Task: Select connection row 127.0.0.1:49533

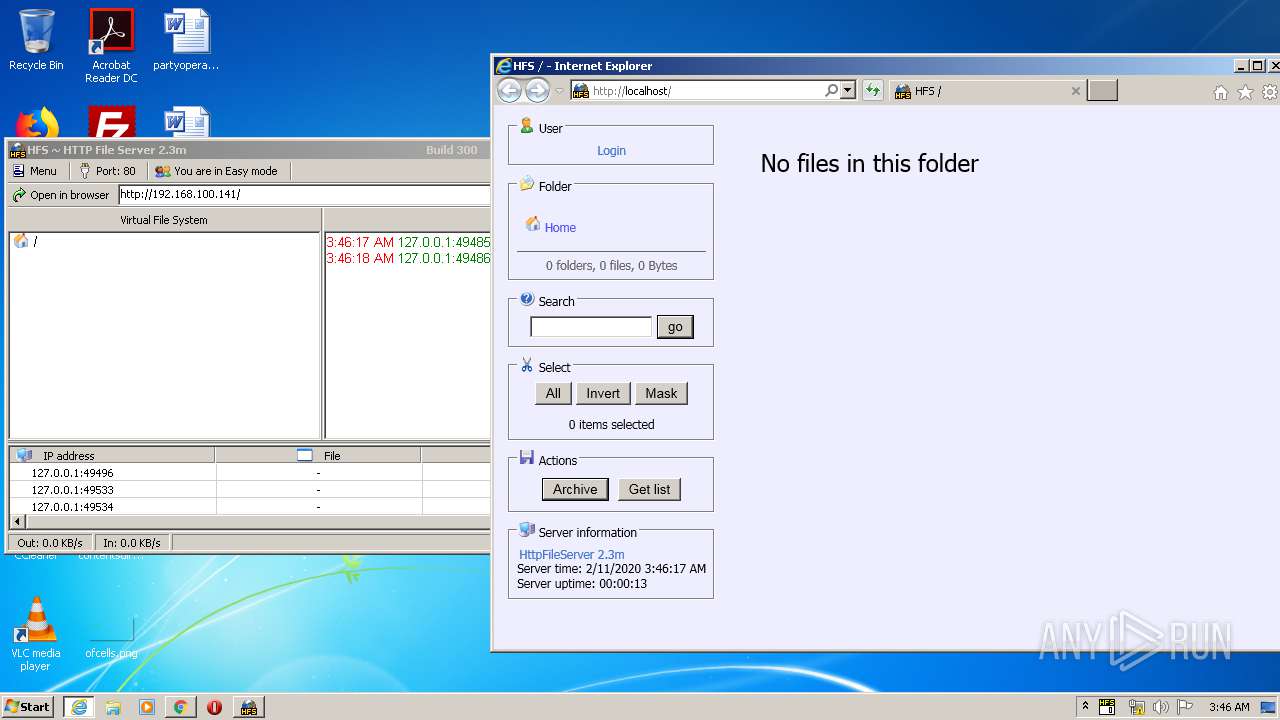Action: 72,490
